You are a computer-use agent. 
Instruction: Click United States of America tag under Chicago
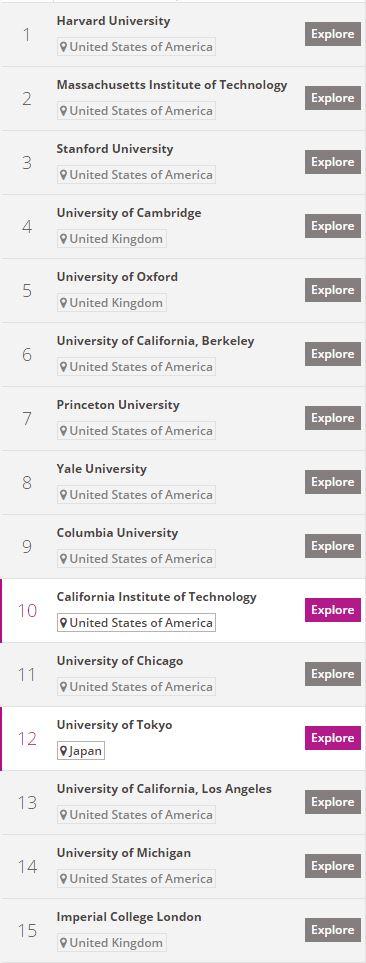coord(136,687)
